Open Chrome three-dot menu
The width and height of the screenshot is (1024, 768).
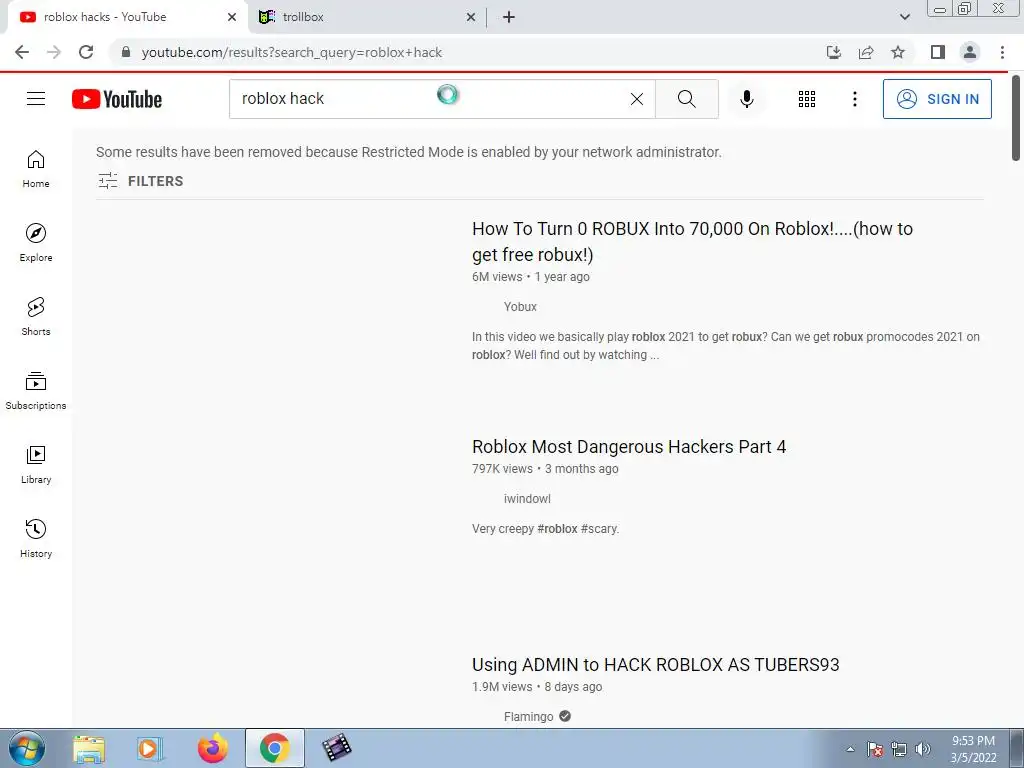click(x=1002, y=52)
